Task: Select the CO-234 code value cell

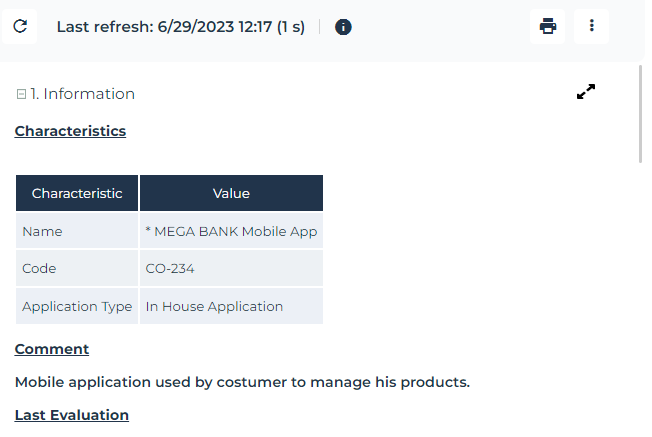Action: click(x=231, y=269)
